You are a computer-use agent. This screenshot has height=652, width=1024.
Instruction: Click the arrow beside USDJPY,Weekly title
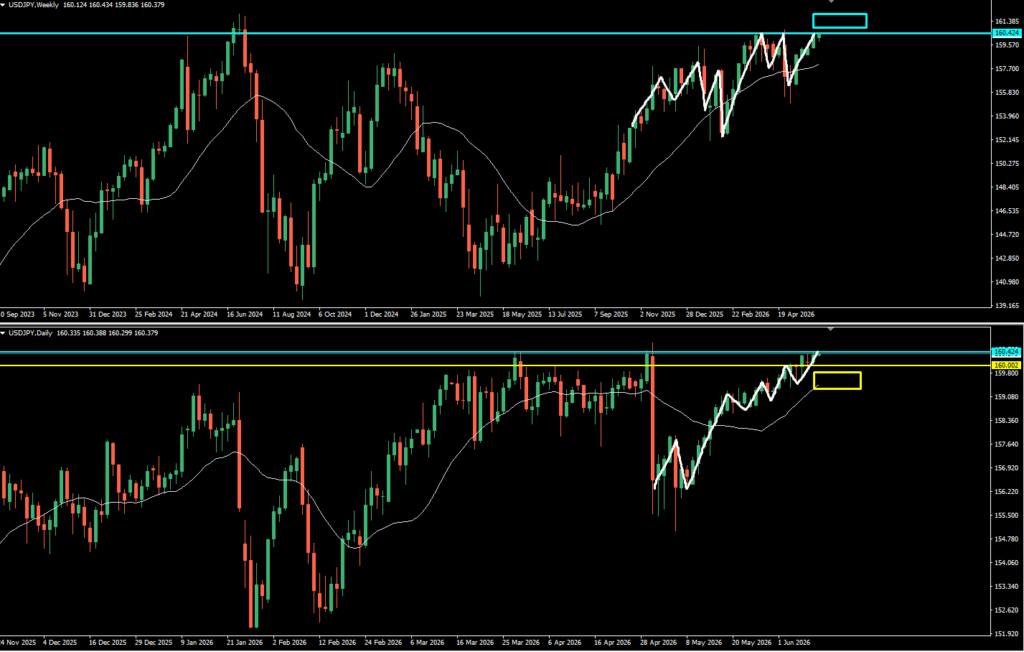click(x=3, y=5)
